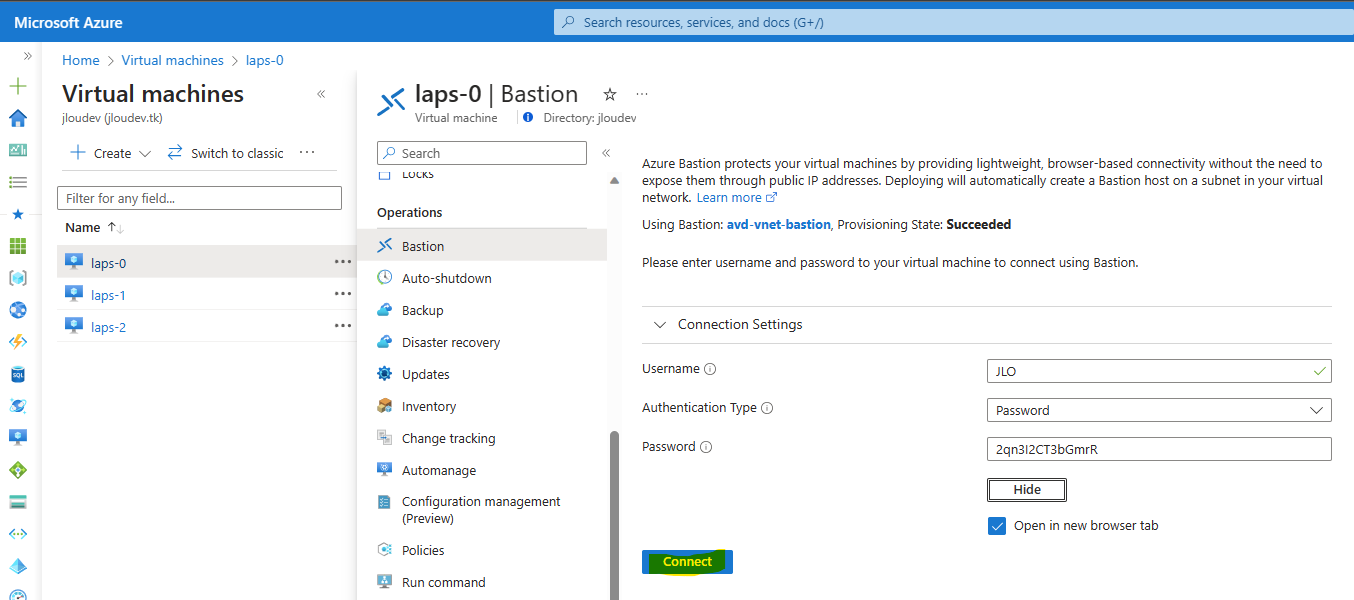Open the Dashboard chart icon in sidebar

(x=18, y=151)
